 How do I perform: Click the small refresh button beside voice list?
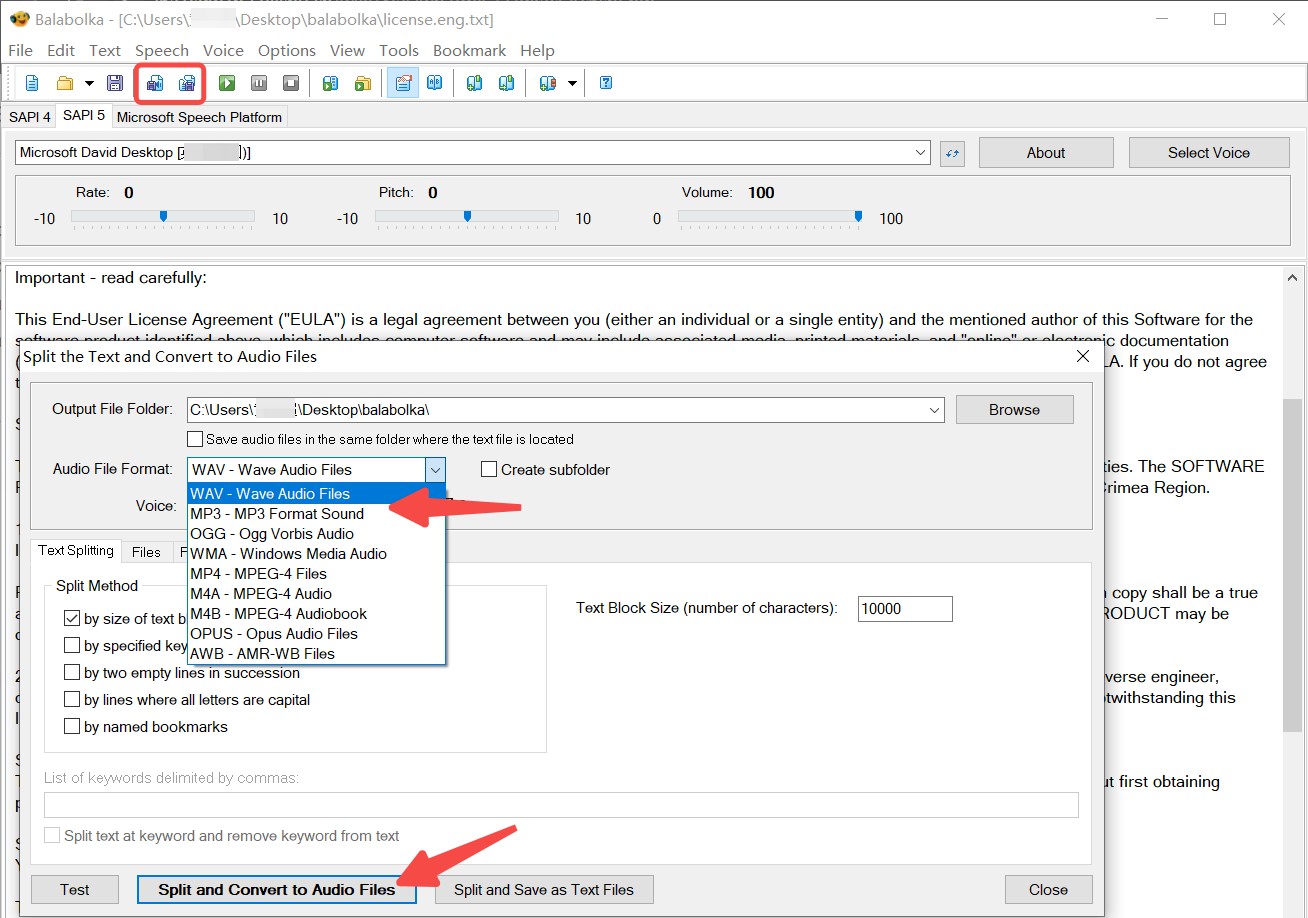tap(953, 153)
